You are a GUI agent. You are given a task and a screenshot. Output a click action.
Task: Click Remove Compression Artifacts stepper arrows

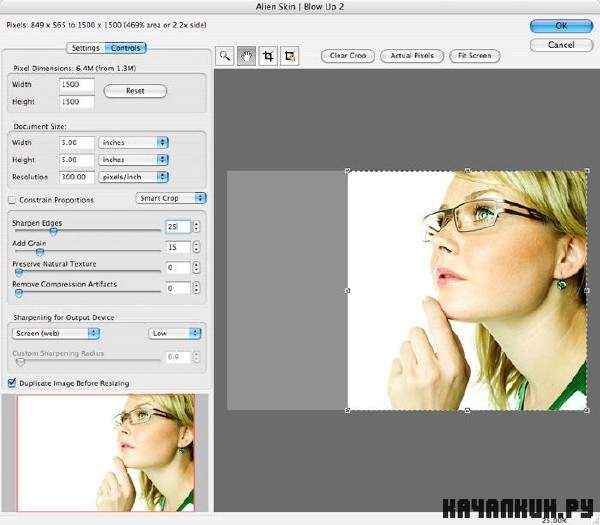[x=196, y=288]
